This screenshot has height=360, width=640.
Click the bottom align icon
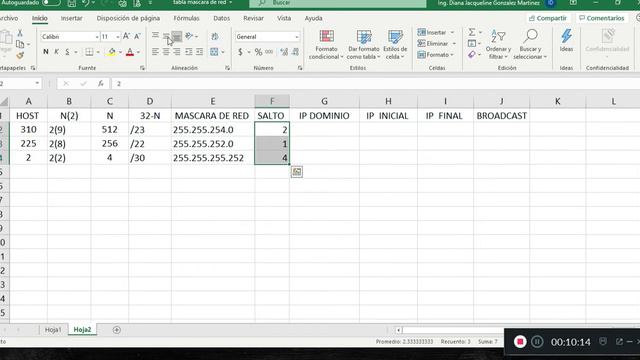click(177, 36)
